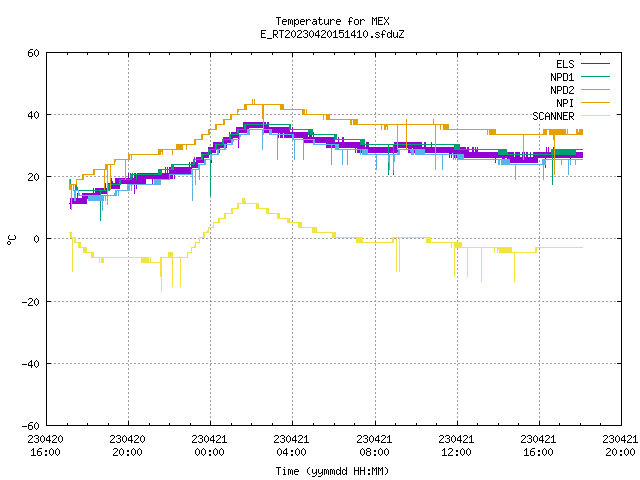Viewport: 640px width, 480px height.
Task: Click the x-axis tick '230421 12:00'
Action: pos(456,446)
